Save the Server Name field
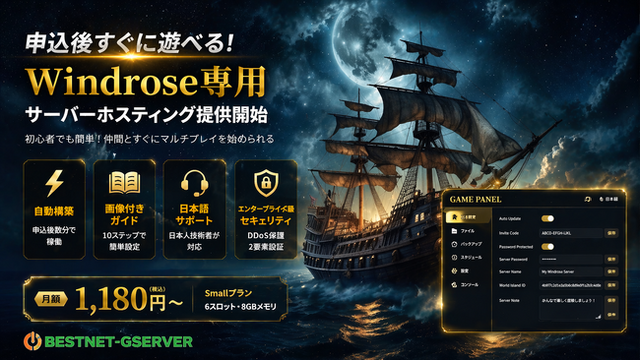The image size is (640, 360). [x=611, y=272]
